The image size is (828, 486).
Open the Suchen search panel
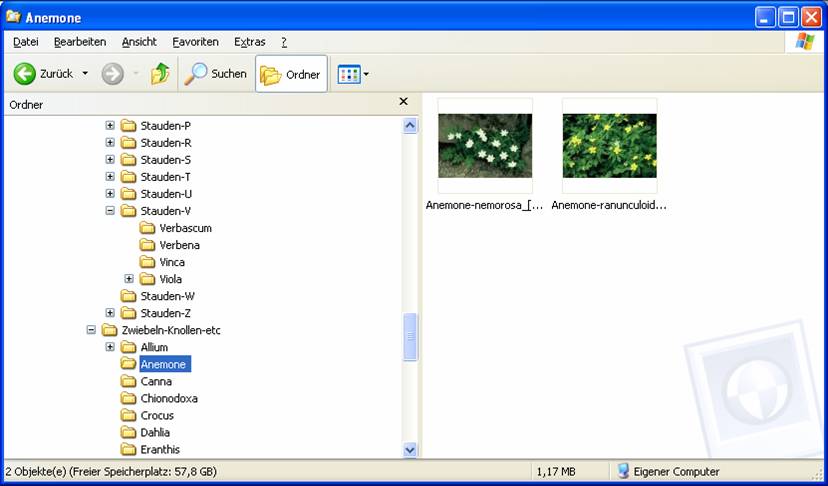[216, 74]
